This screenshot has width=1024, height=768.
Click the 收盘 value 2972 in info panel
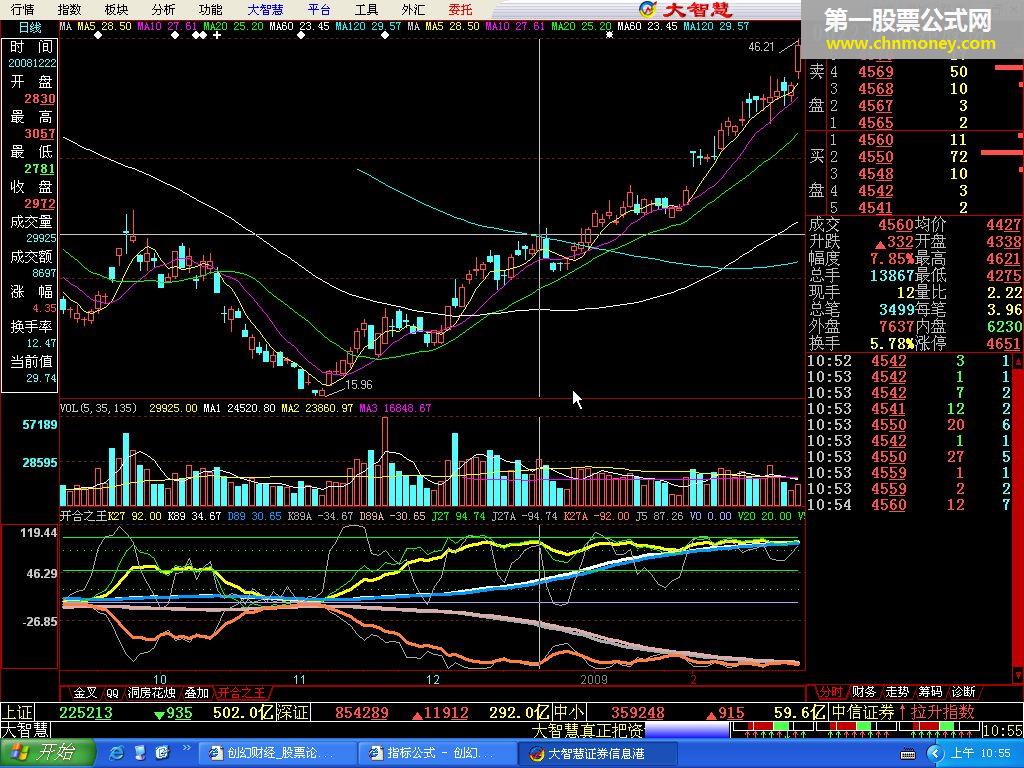(40, 204)
